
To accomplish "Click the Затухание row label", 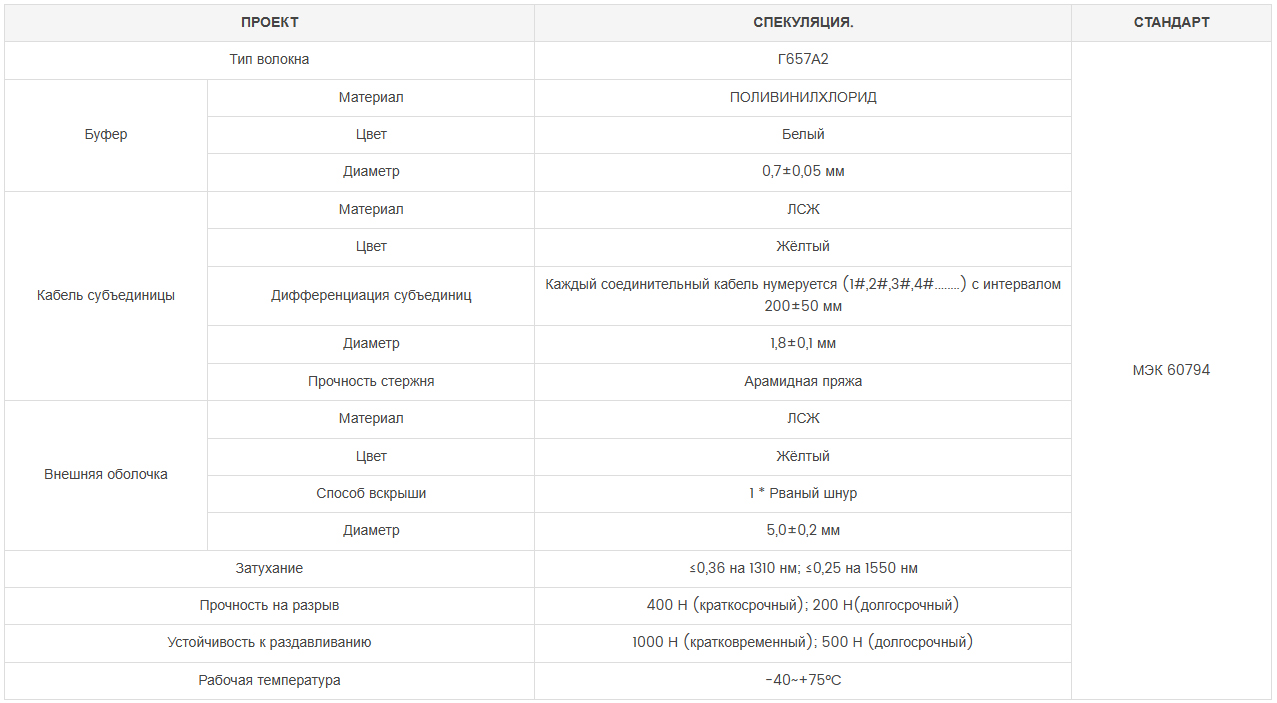I will tap(270, 568).
